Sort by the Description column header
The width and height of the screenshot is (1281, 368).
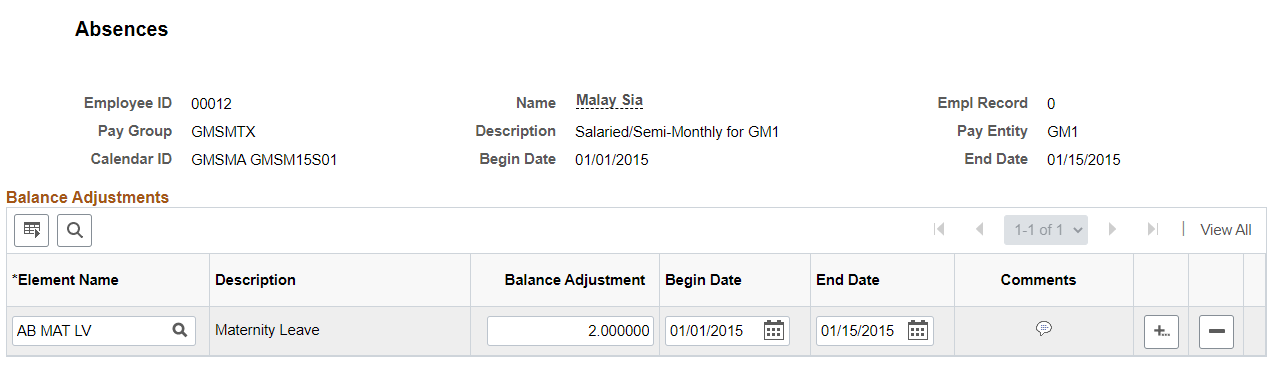pyautogui.click(x=255, y=280)
